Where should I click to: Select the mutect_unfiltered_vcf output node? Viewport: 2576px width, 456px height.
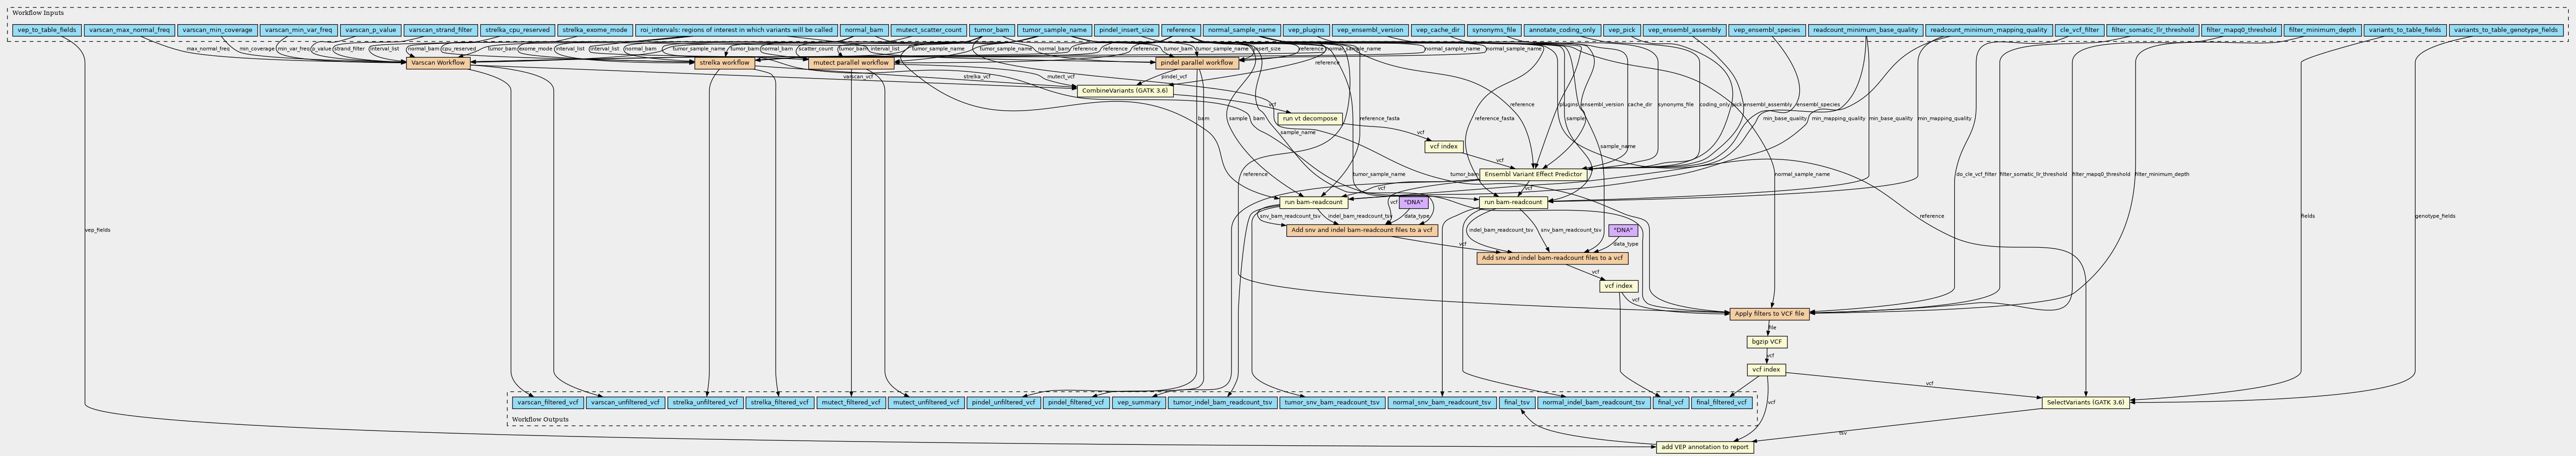(x=927, y=403)
